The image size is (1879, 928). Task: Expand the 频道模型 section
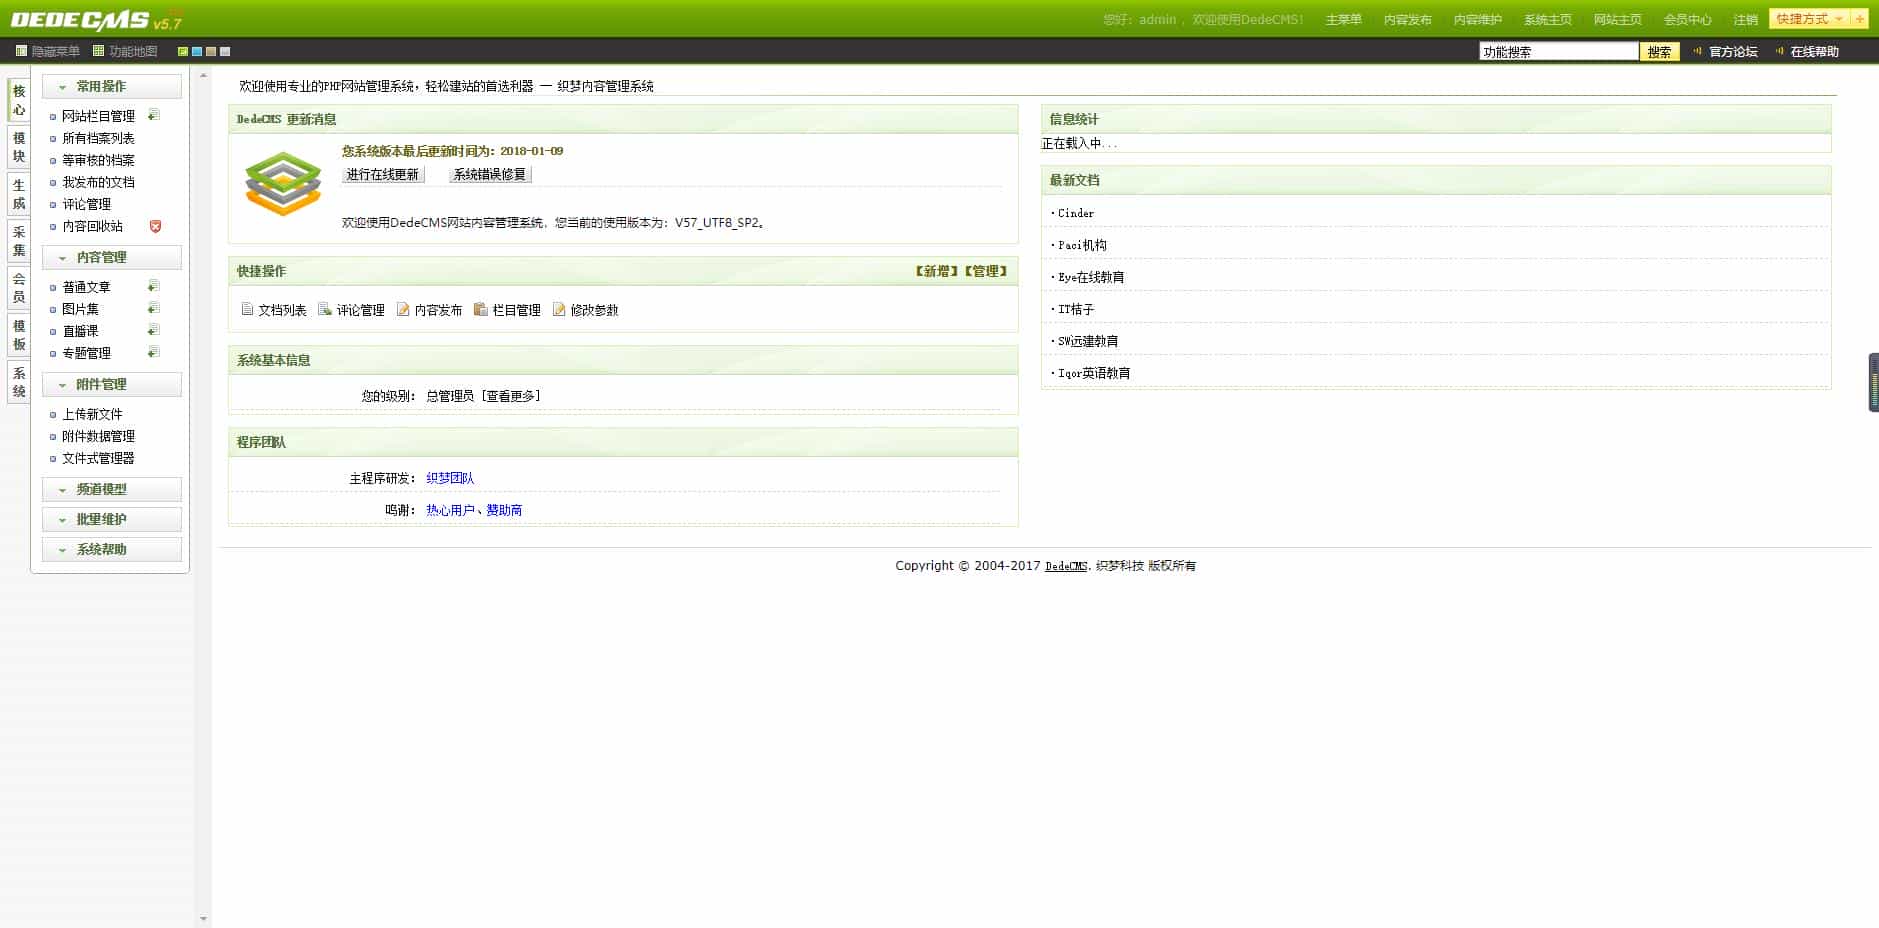[x=112, y=489]
